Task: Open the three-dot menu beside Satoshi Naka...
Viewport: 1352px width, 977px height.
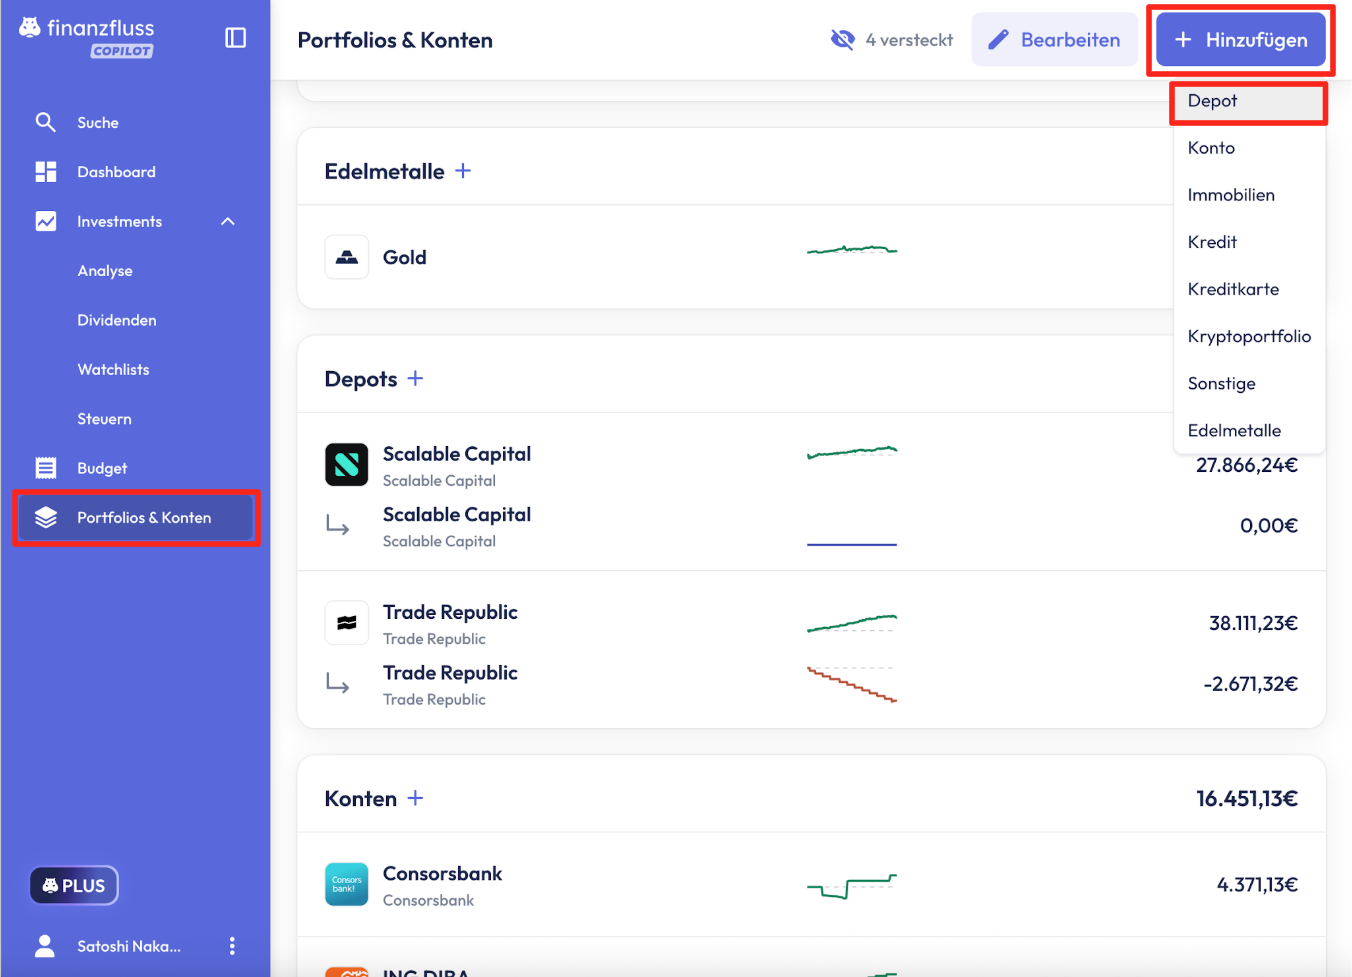Action: click(x=232, y=946)
